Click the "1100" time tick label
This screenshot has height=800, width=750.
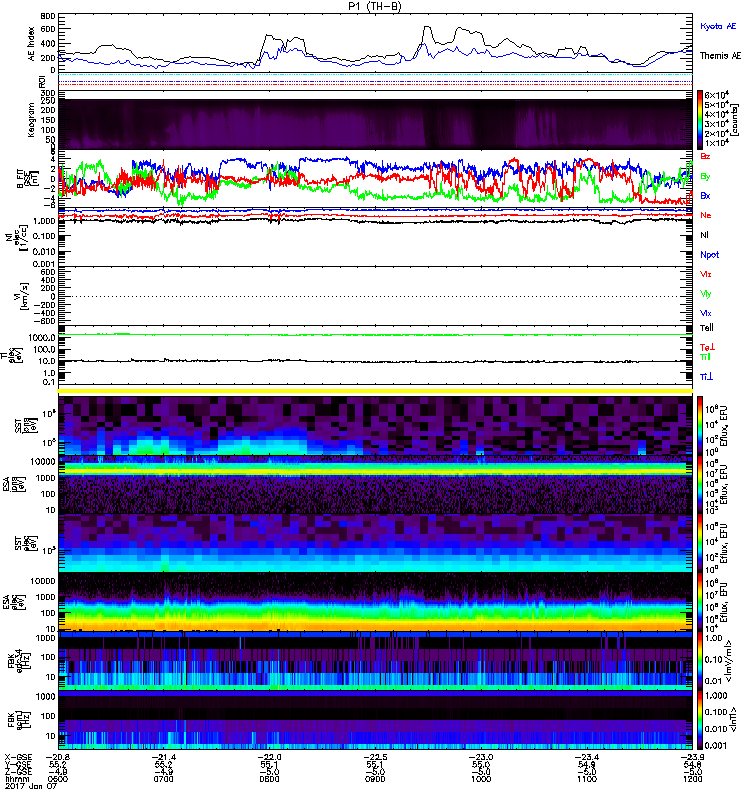click(587, 779)
